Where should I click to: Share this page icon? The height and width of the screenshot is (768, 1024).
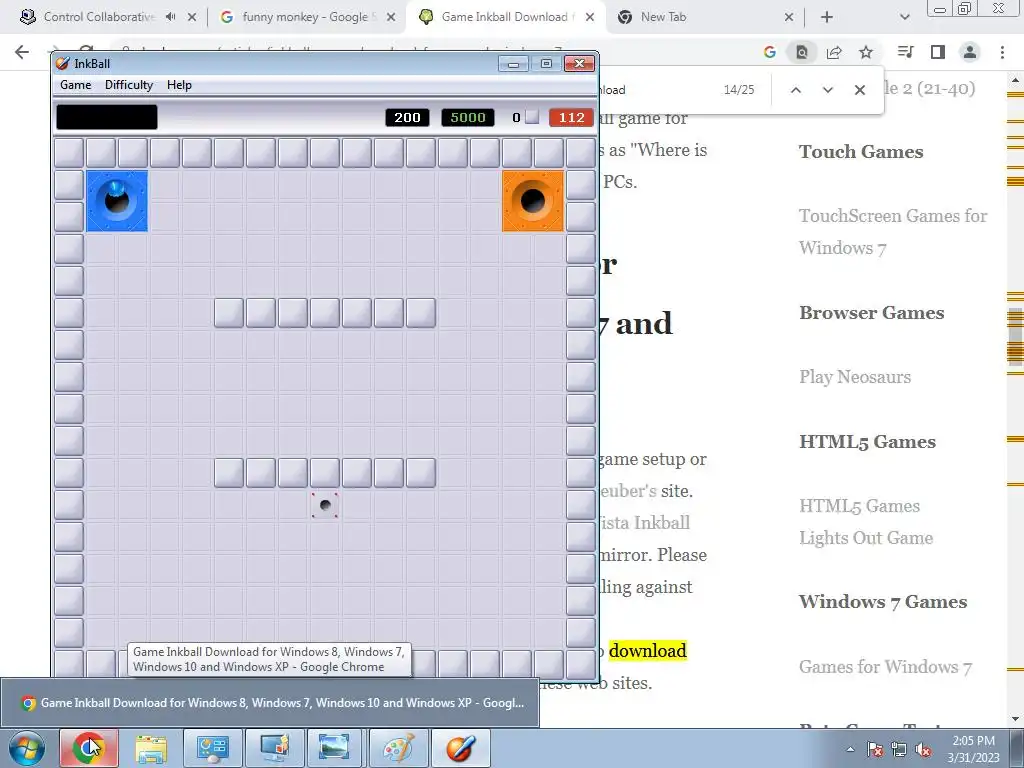(x=834, y=52)
